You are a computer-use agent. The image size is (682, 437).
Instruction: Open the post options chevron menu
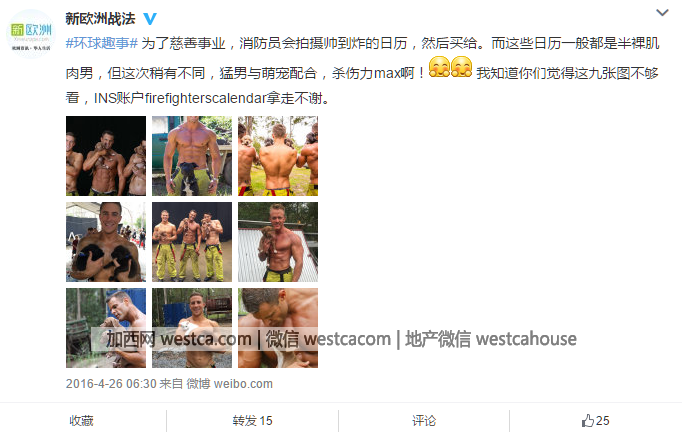tap(662, 13)
